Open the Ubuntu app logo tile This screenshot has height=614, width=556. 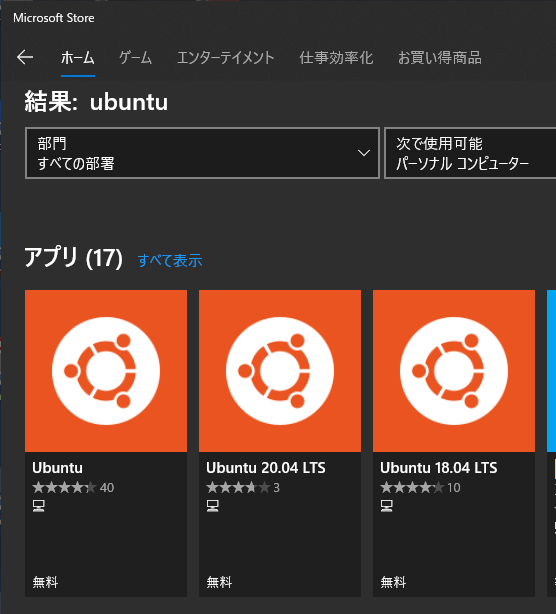pos(106,371)
